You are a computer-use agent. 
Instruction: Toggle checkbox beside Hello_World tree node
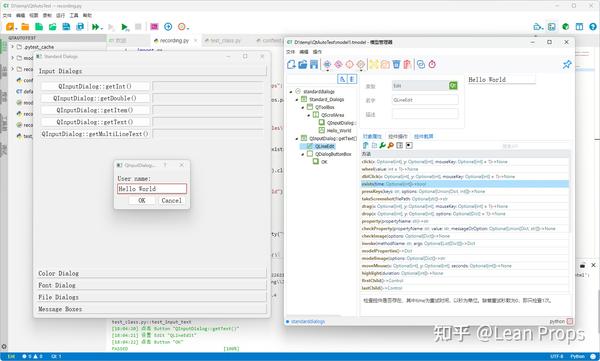pyautogui.click(x=322, y=130)
